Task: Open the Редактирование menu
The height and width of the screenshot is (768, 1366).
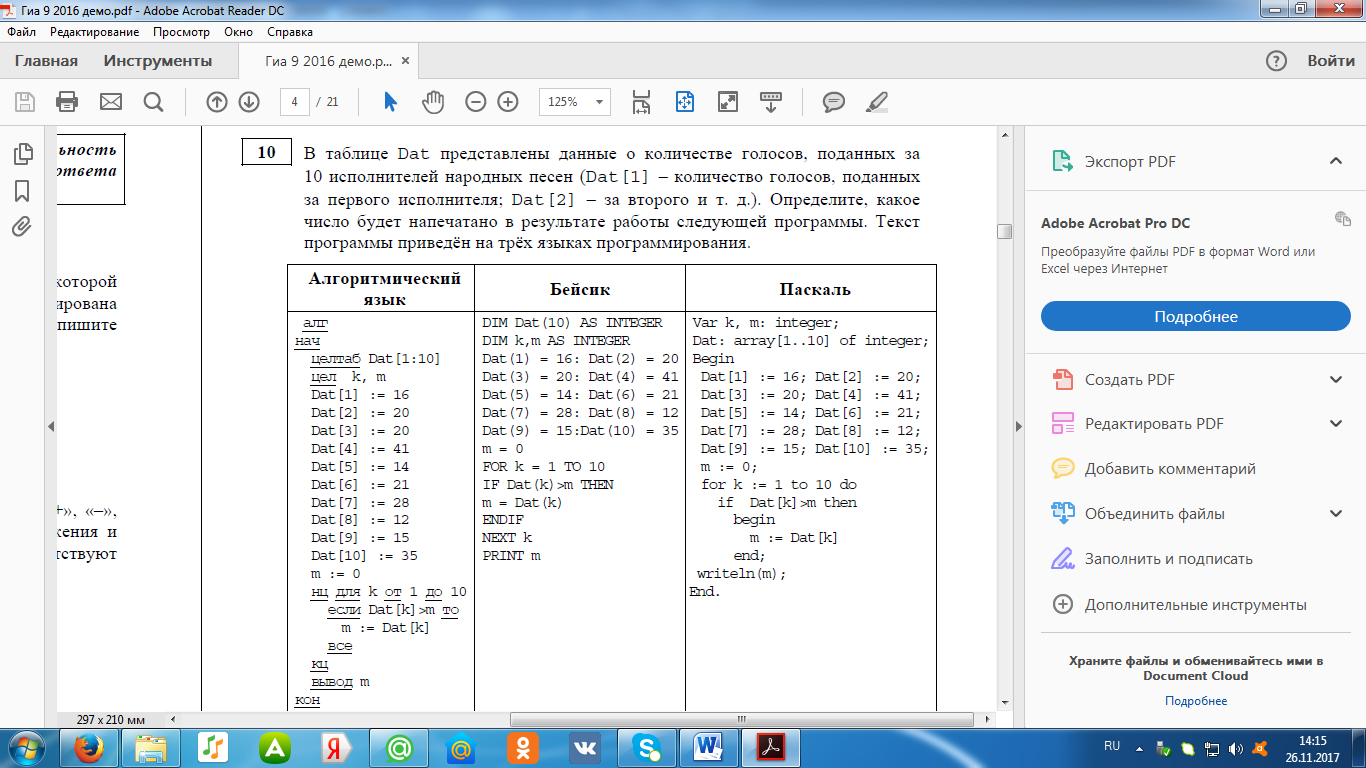Action: coord(95,32)
